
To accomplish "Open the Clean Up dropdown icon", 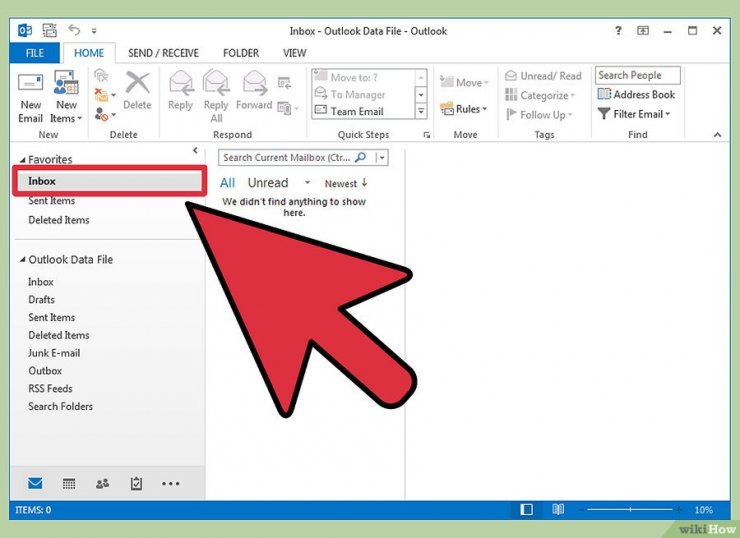I will (x=104, y=95).
